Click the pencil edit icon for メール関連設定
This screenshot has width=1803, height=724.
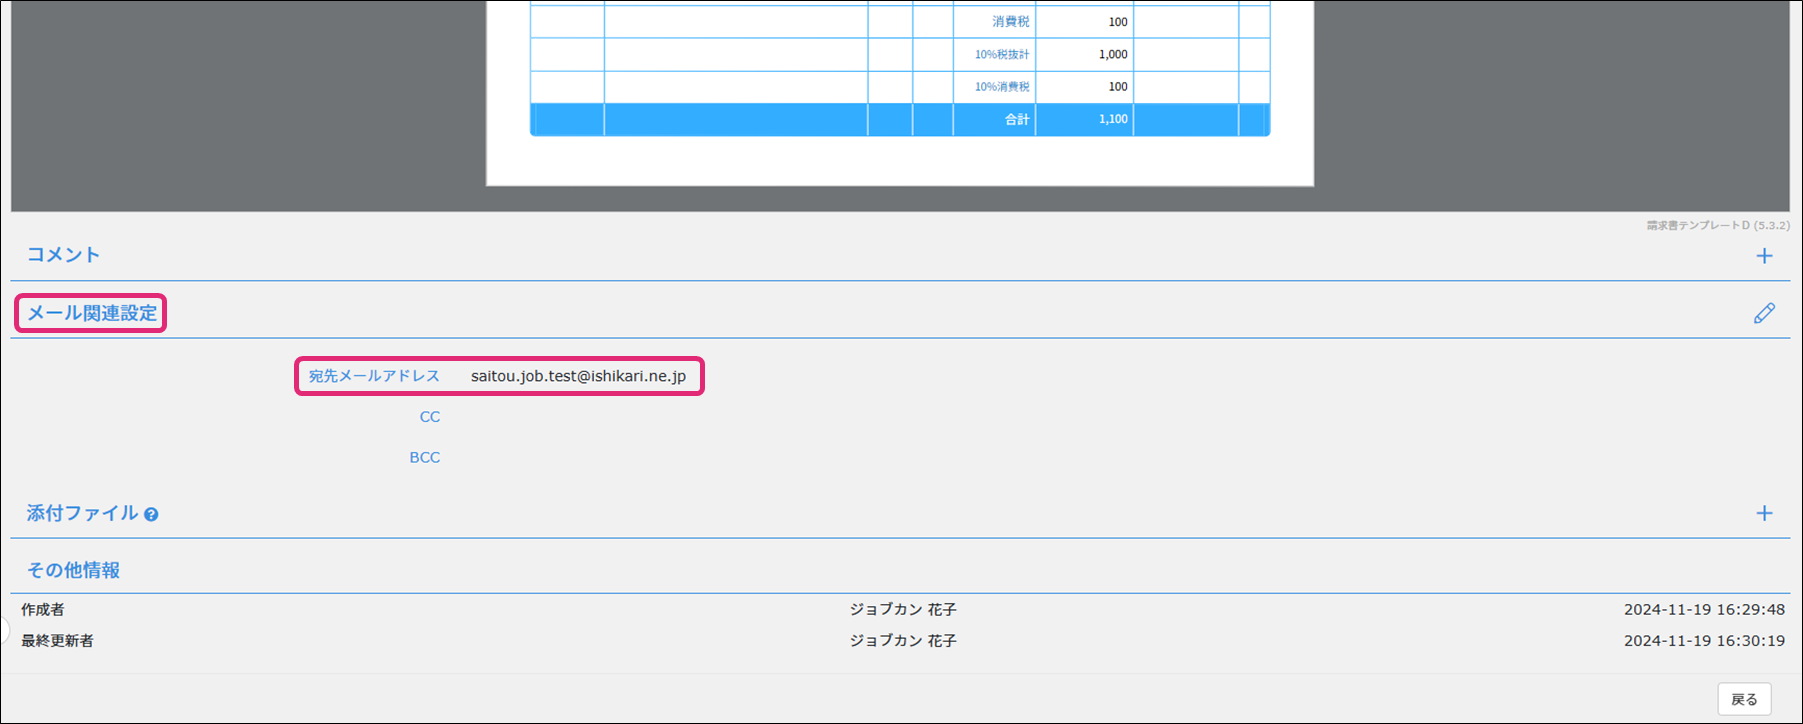[x=1764, y=314]
